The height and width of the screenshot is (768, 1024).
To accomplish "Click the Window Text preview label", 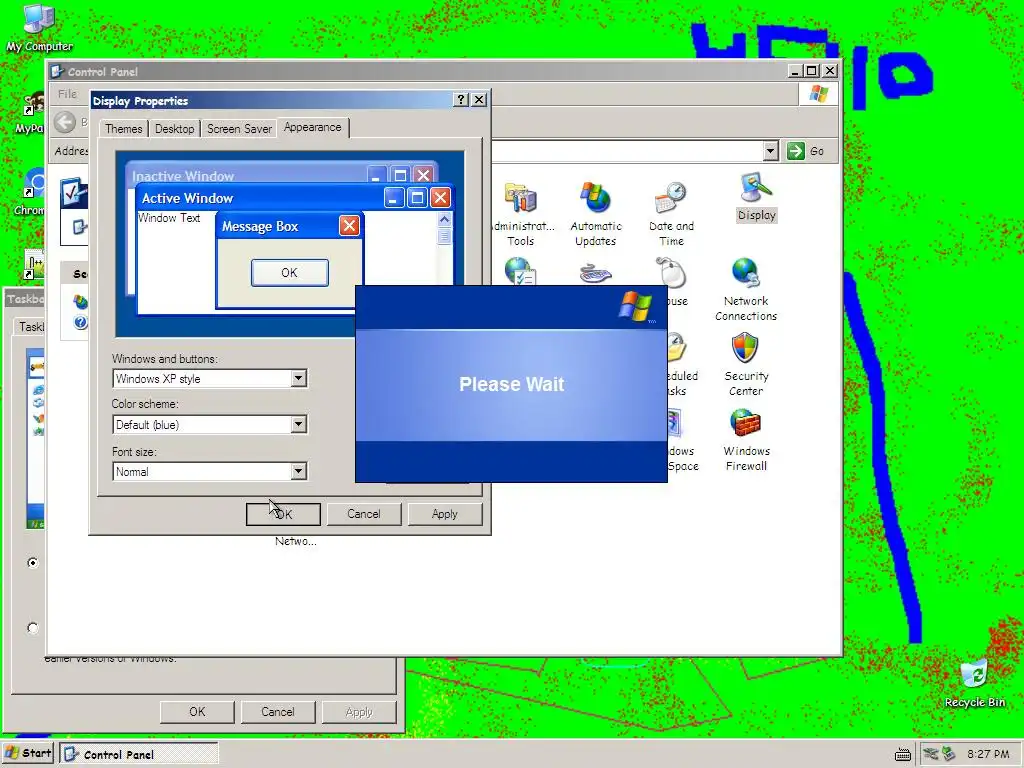I will (168, 218).
